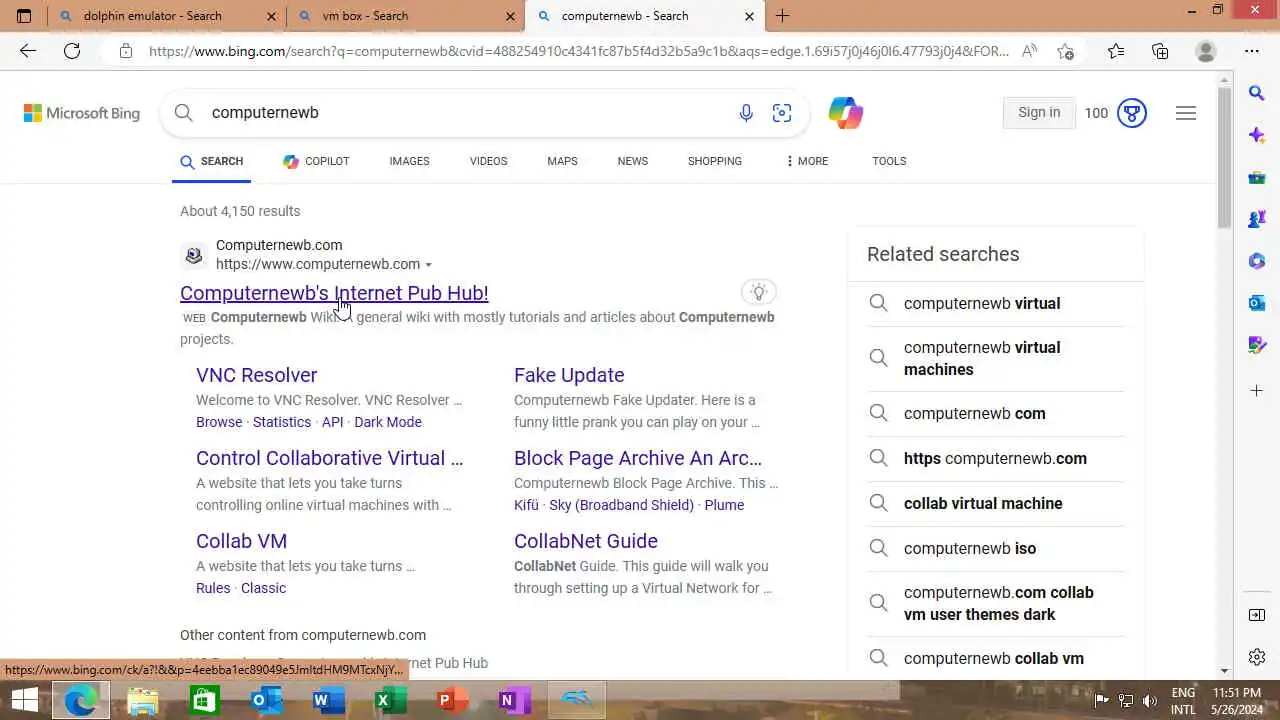Screen dimensions: 1280x720
Task: Select the MAPS search tab
Action: (562, 161)
